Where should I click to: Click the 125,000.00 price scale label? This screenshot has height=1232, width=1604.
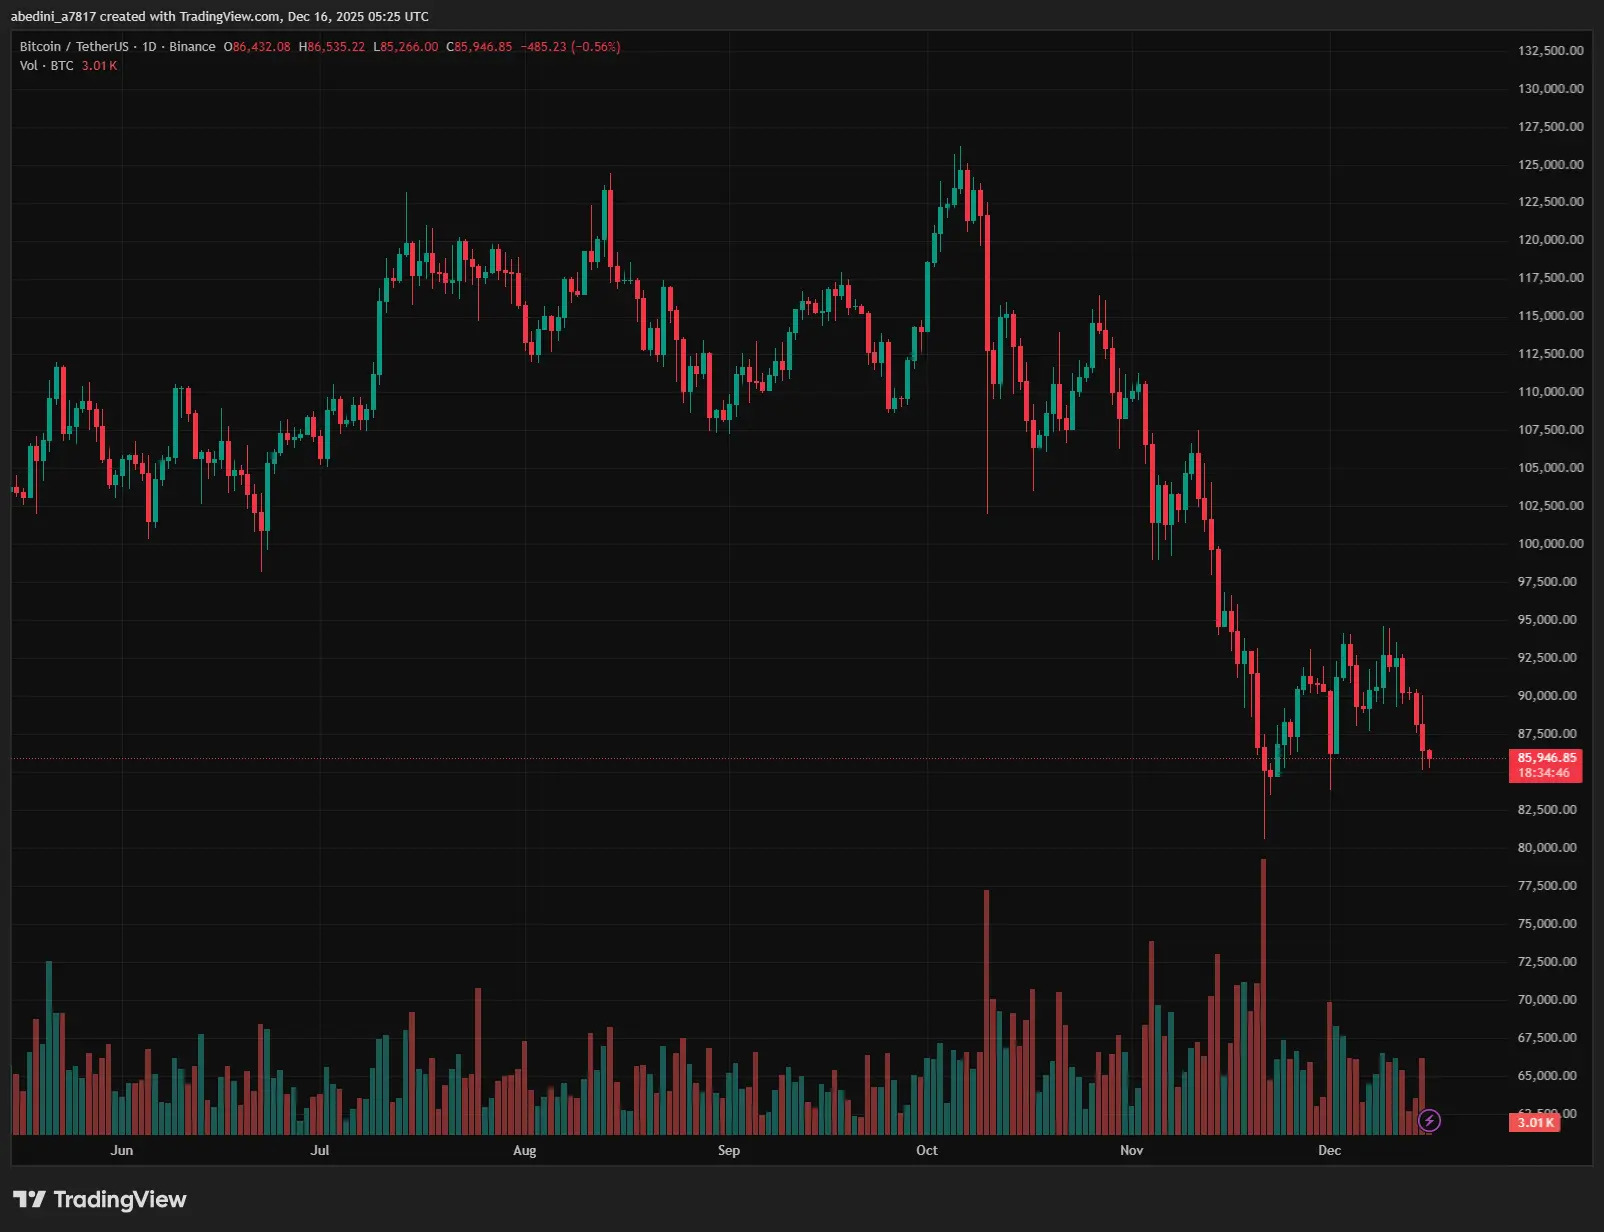(x=1550, y=165)
